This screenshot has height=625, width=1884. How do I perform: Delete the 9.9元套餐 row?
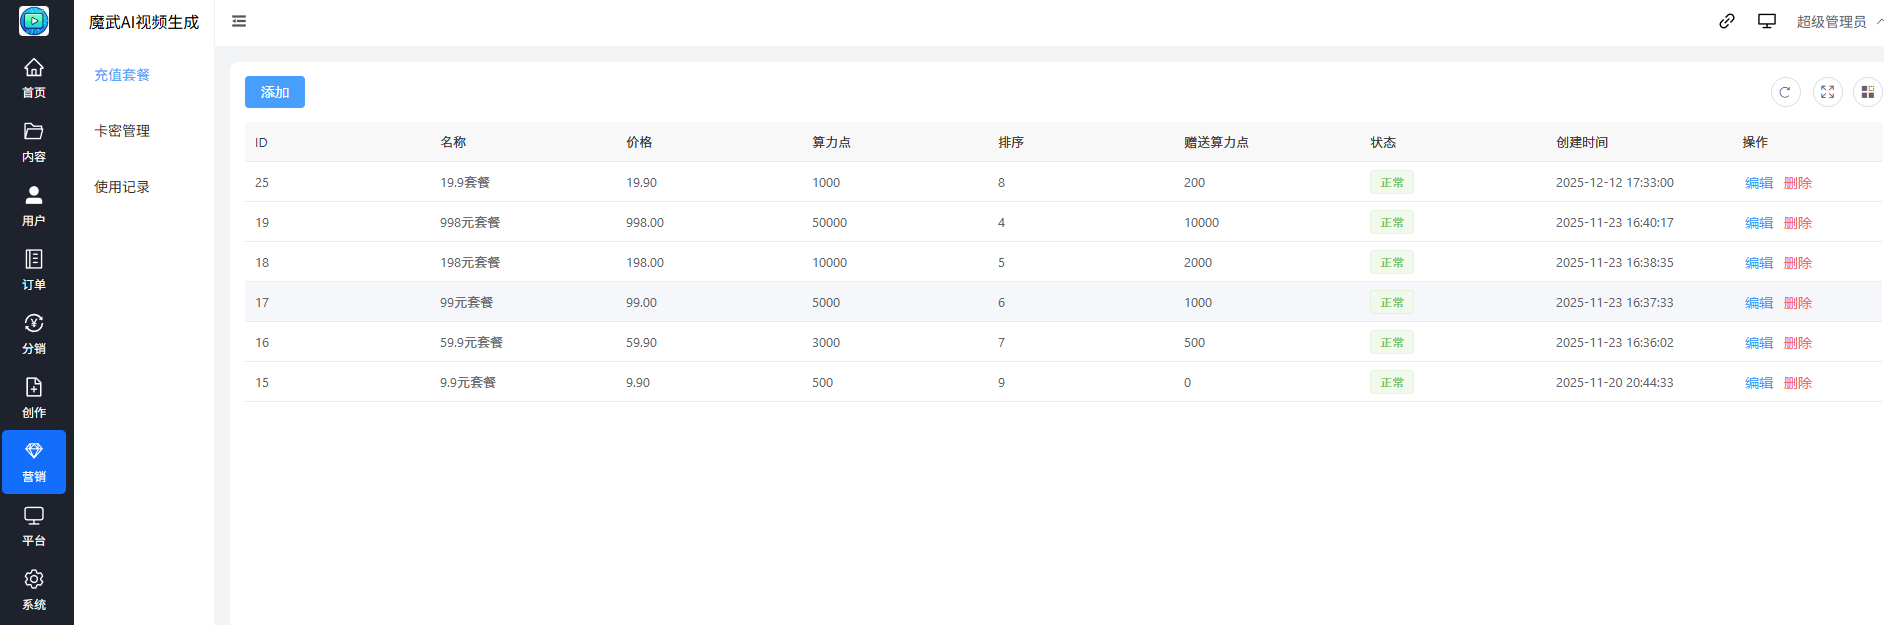(1797, 383)
